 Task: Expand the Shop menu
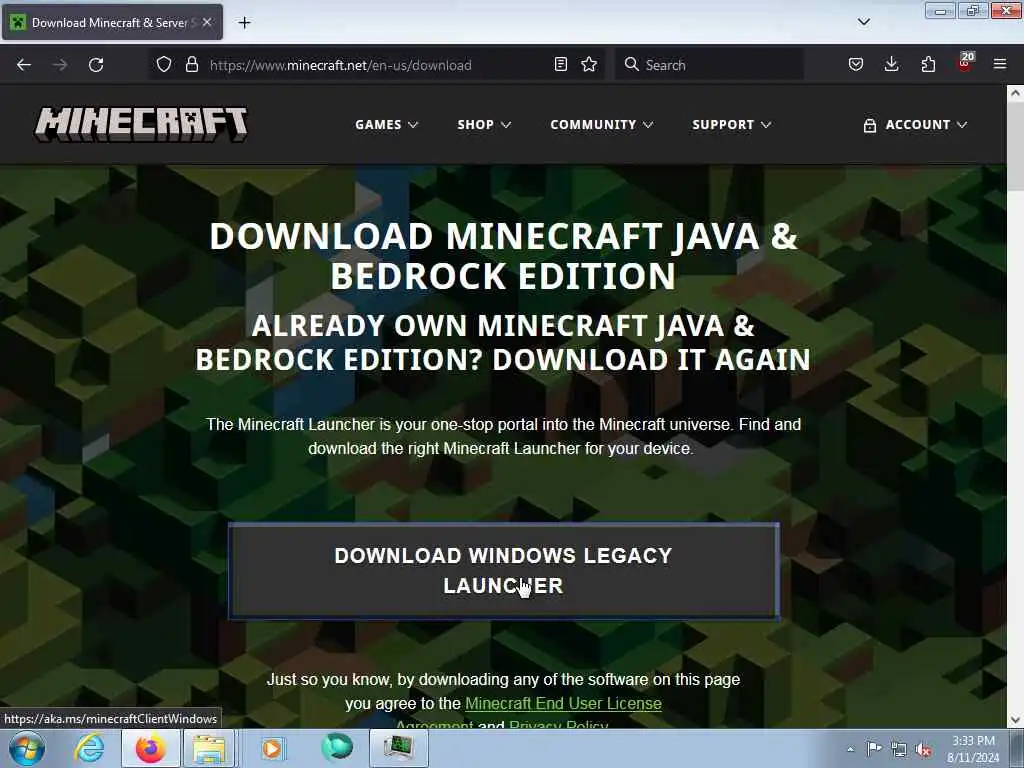point(484,125)
